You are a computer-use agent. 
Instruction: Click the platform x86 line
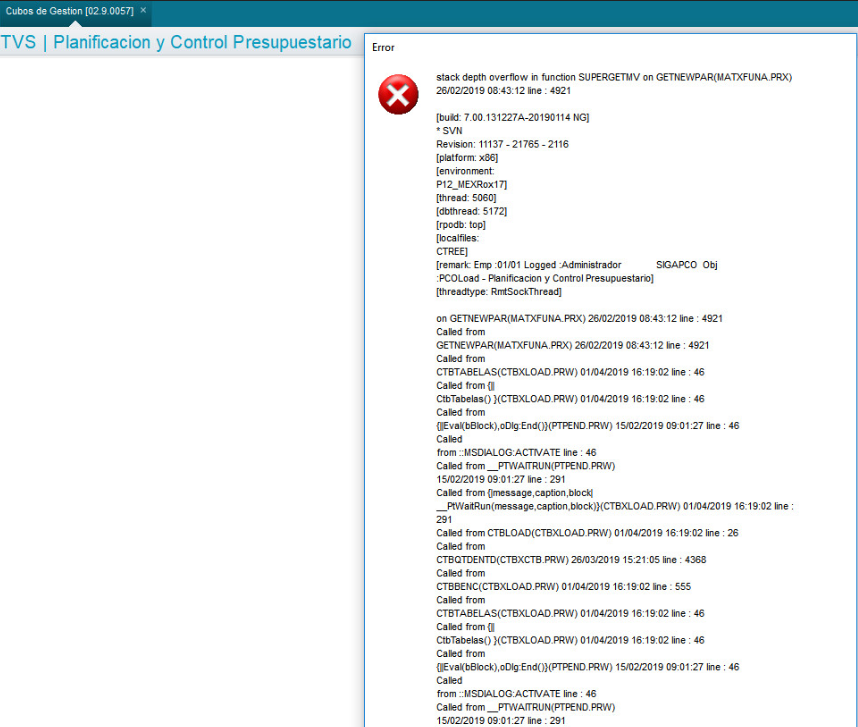[467, 158]
